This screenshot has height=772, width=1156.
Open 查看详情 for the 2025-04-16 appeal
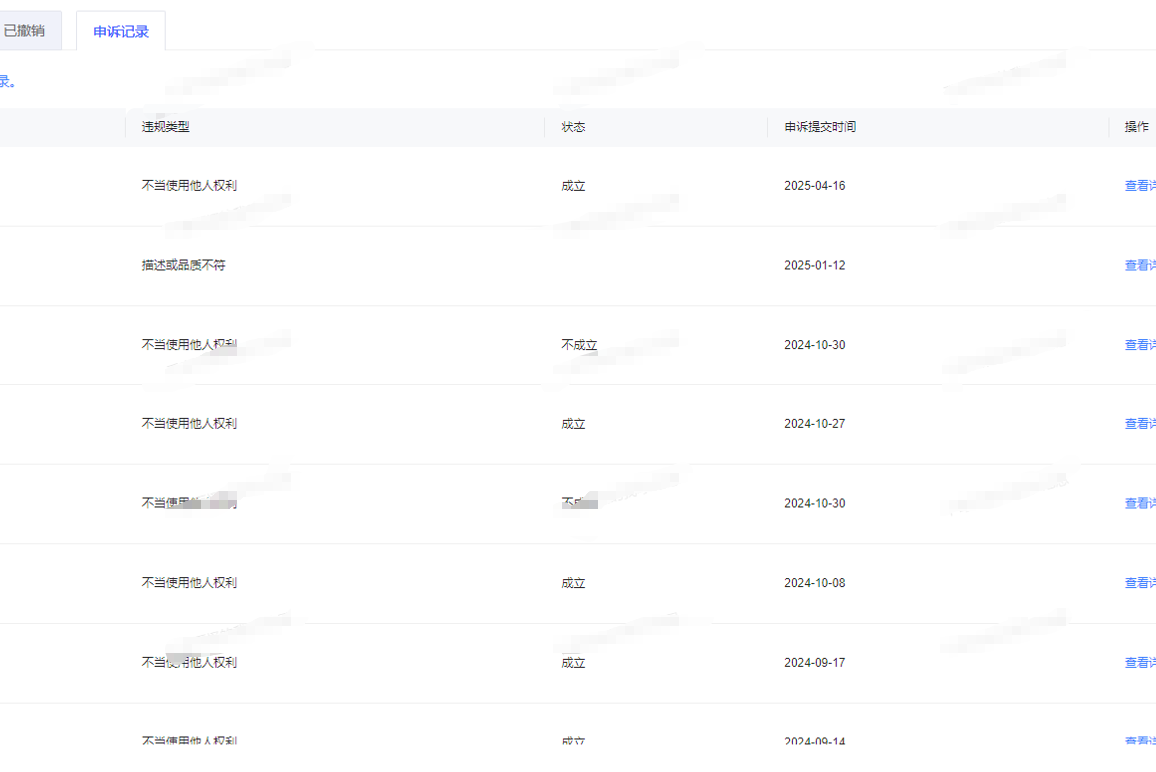click(1140, 186)
